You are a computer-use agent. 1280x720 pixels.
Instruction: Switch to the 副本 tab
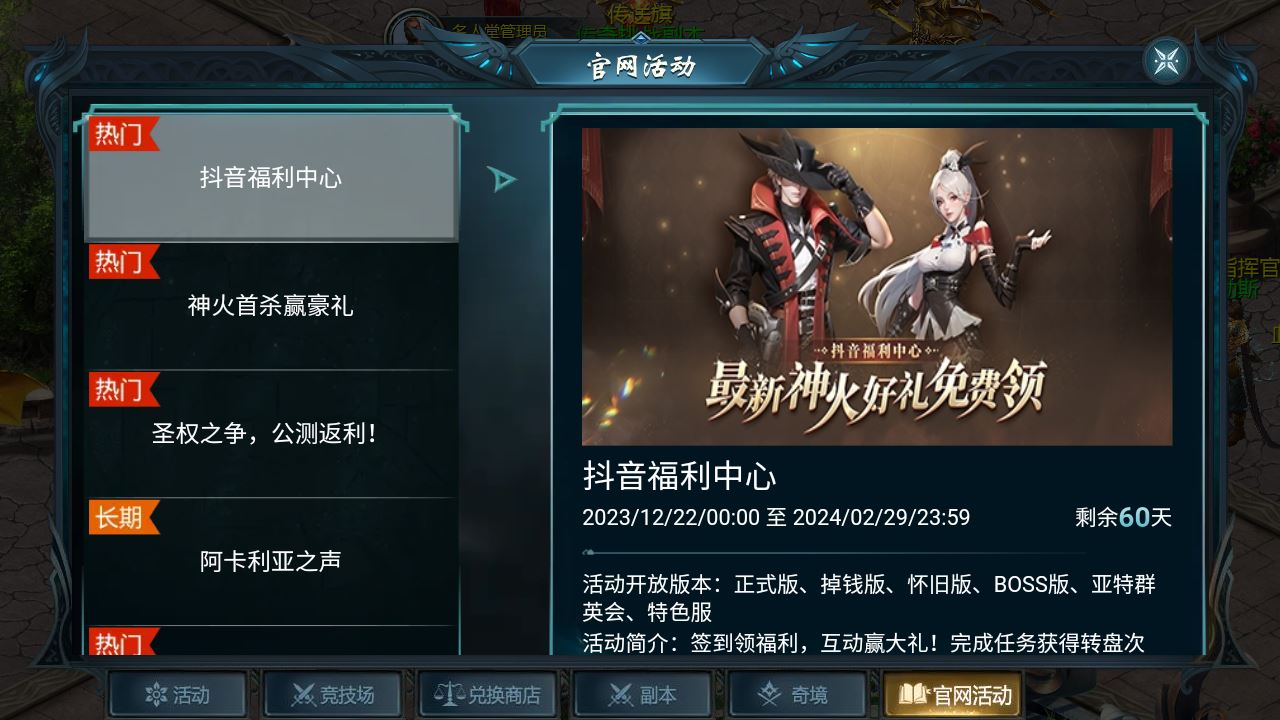(x=642, y=694)
